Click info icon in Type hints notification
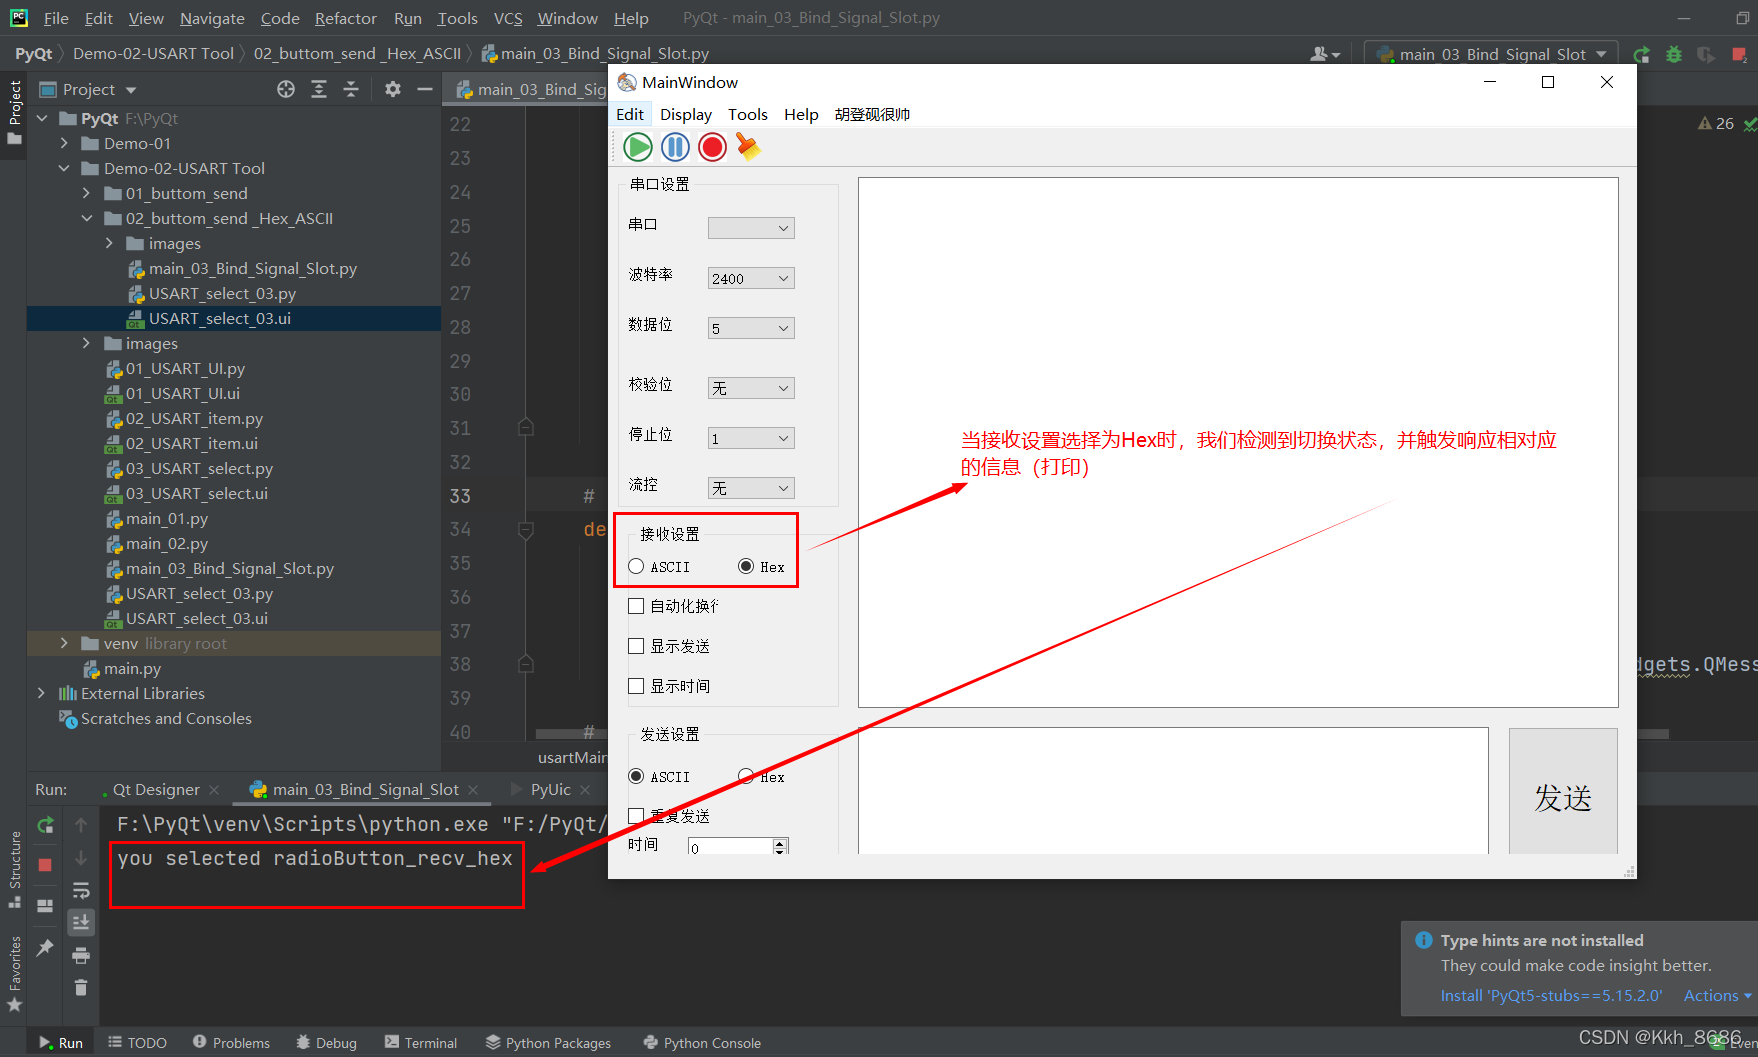This screenshot has height=1057, width=1758. pos(1423,940)
